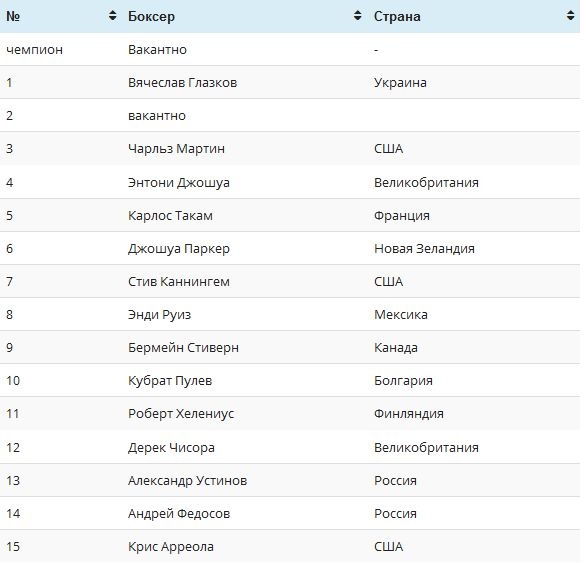Viewport: 586px width, 563px height.
Task: Select the Кубрат Пулев row
Action: point(290,381)
